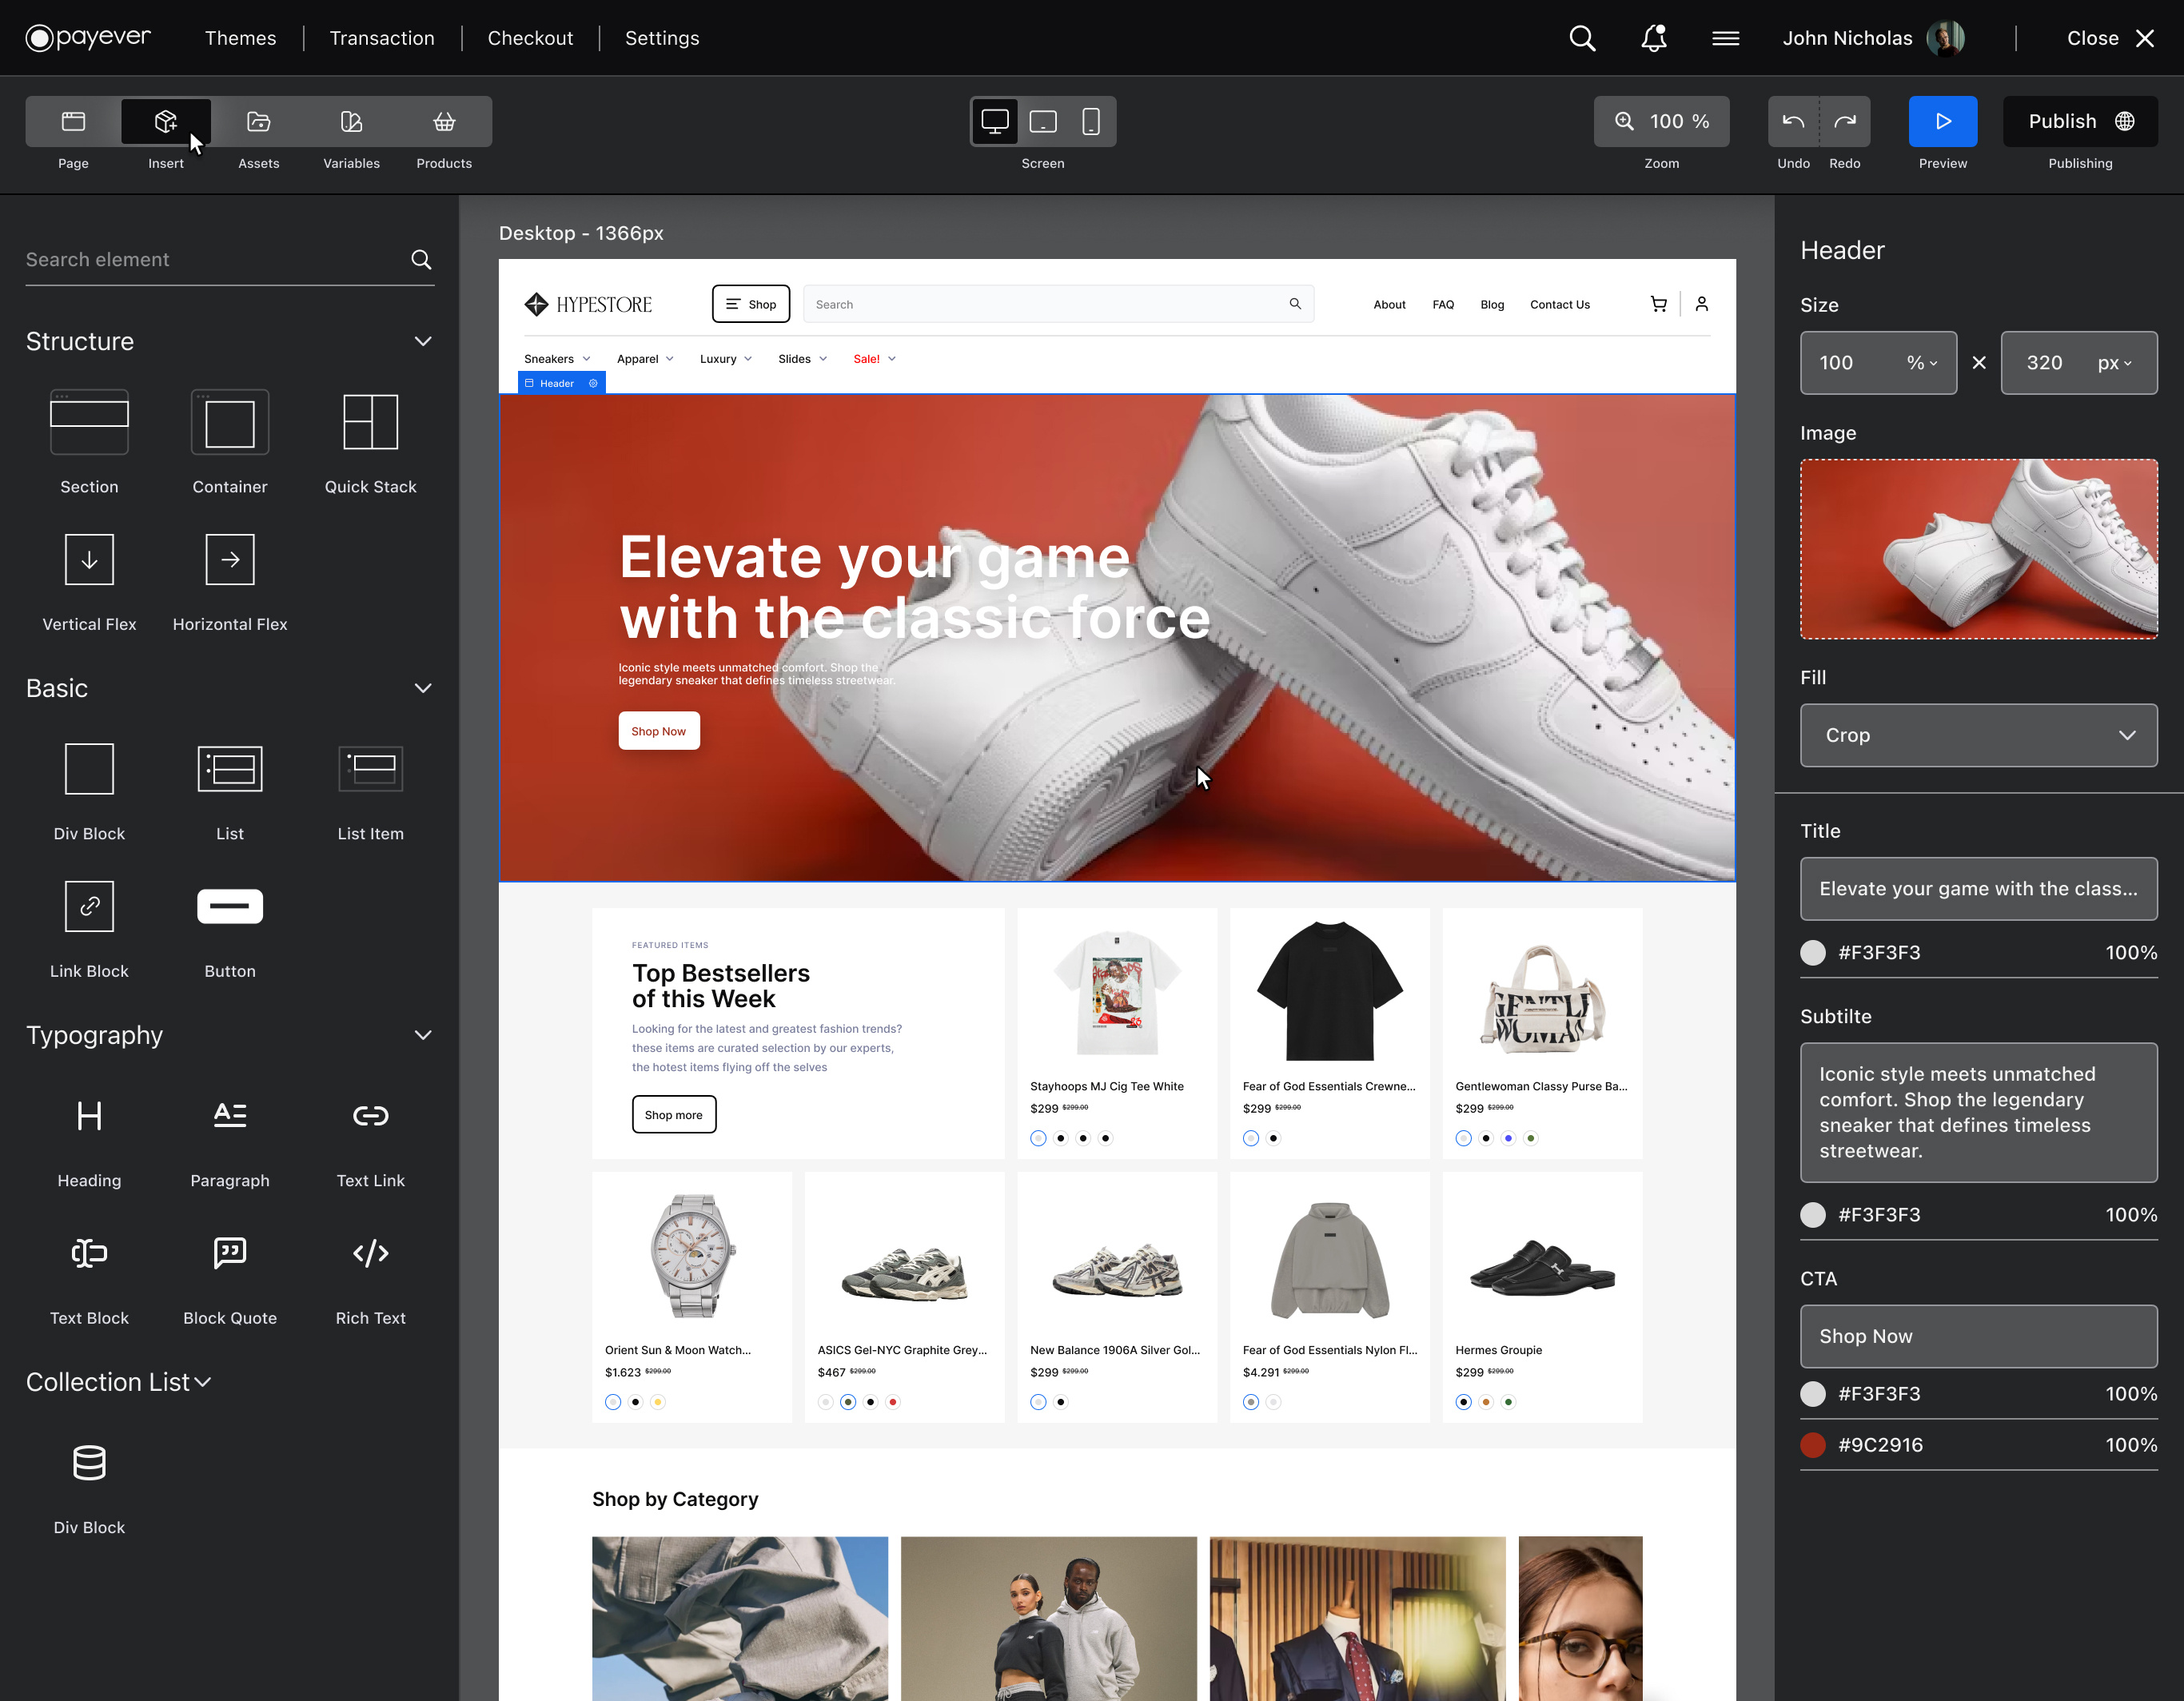
Task: Switch canvas to mobile screen view
Action: coord(1091,121)
